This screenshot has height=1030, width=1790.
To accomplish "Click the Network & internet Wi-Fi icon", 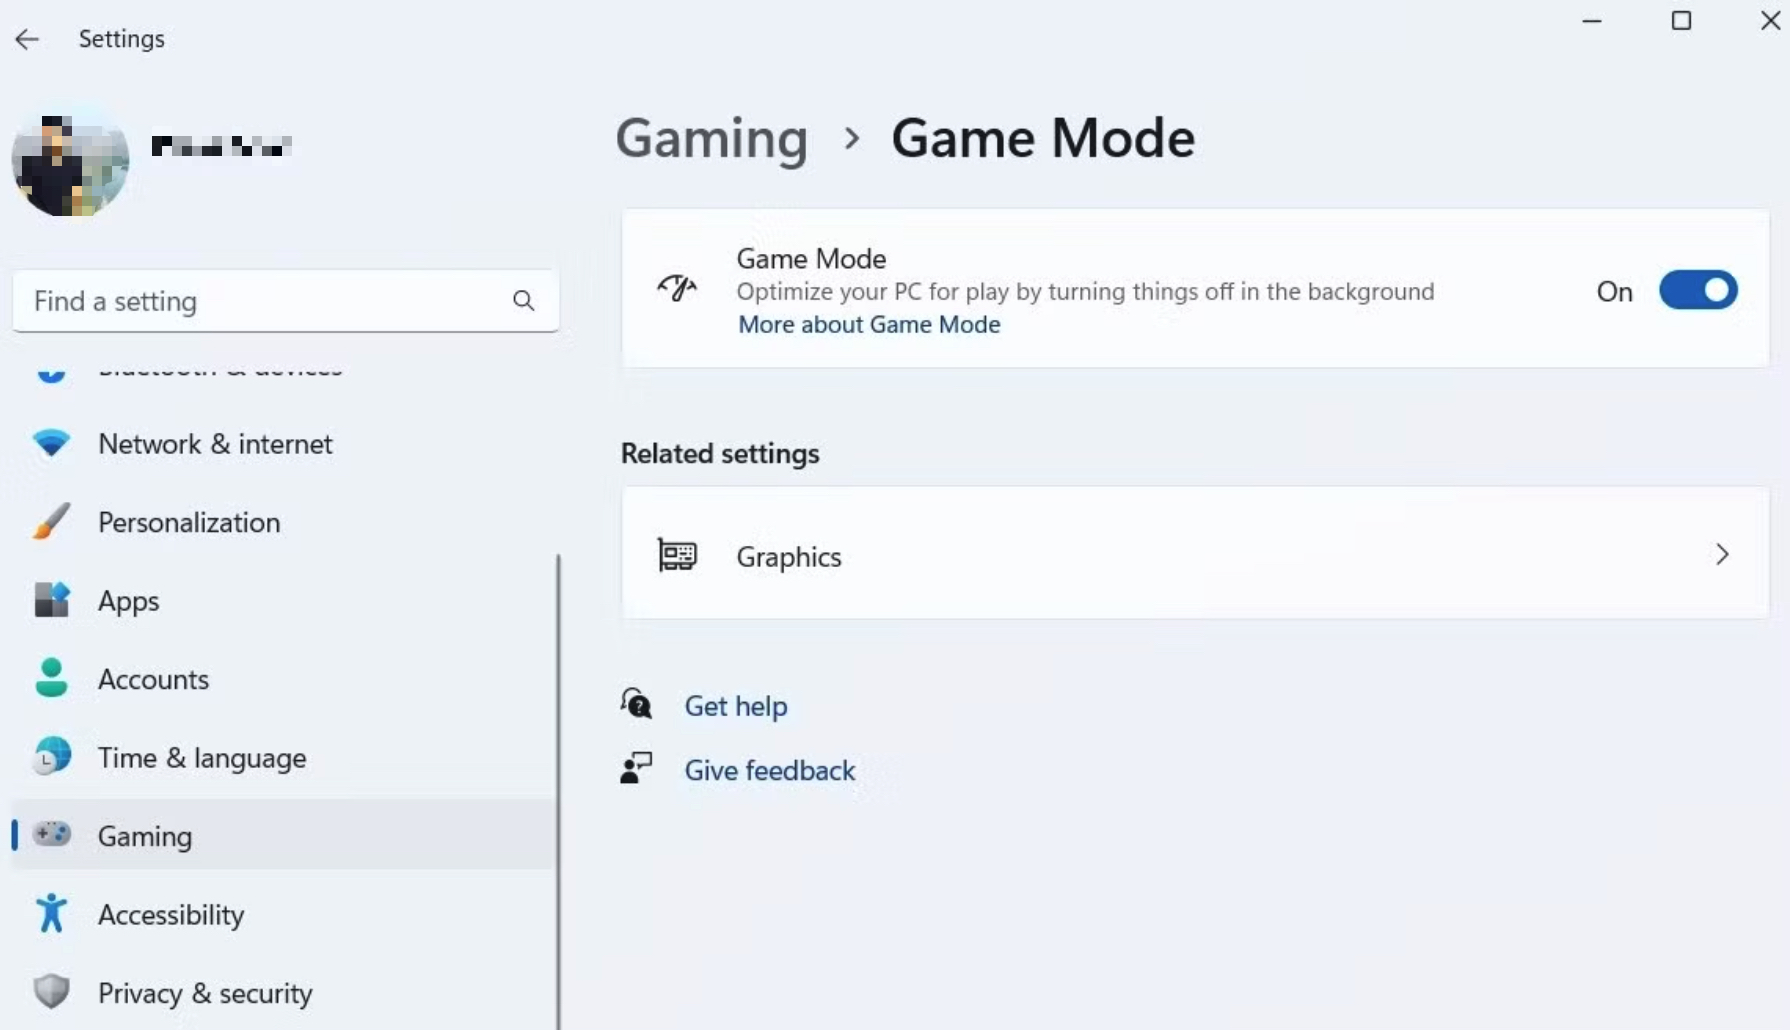I will [x=51, y=443].
